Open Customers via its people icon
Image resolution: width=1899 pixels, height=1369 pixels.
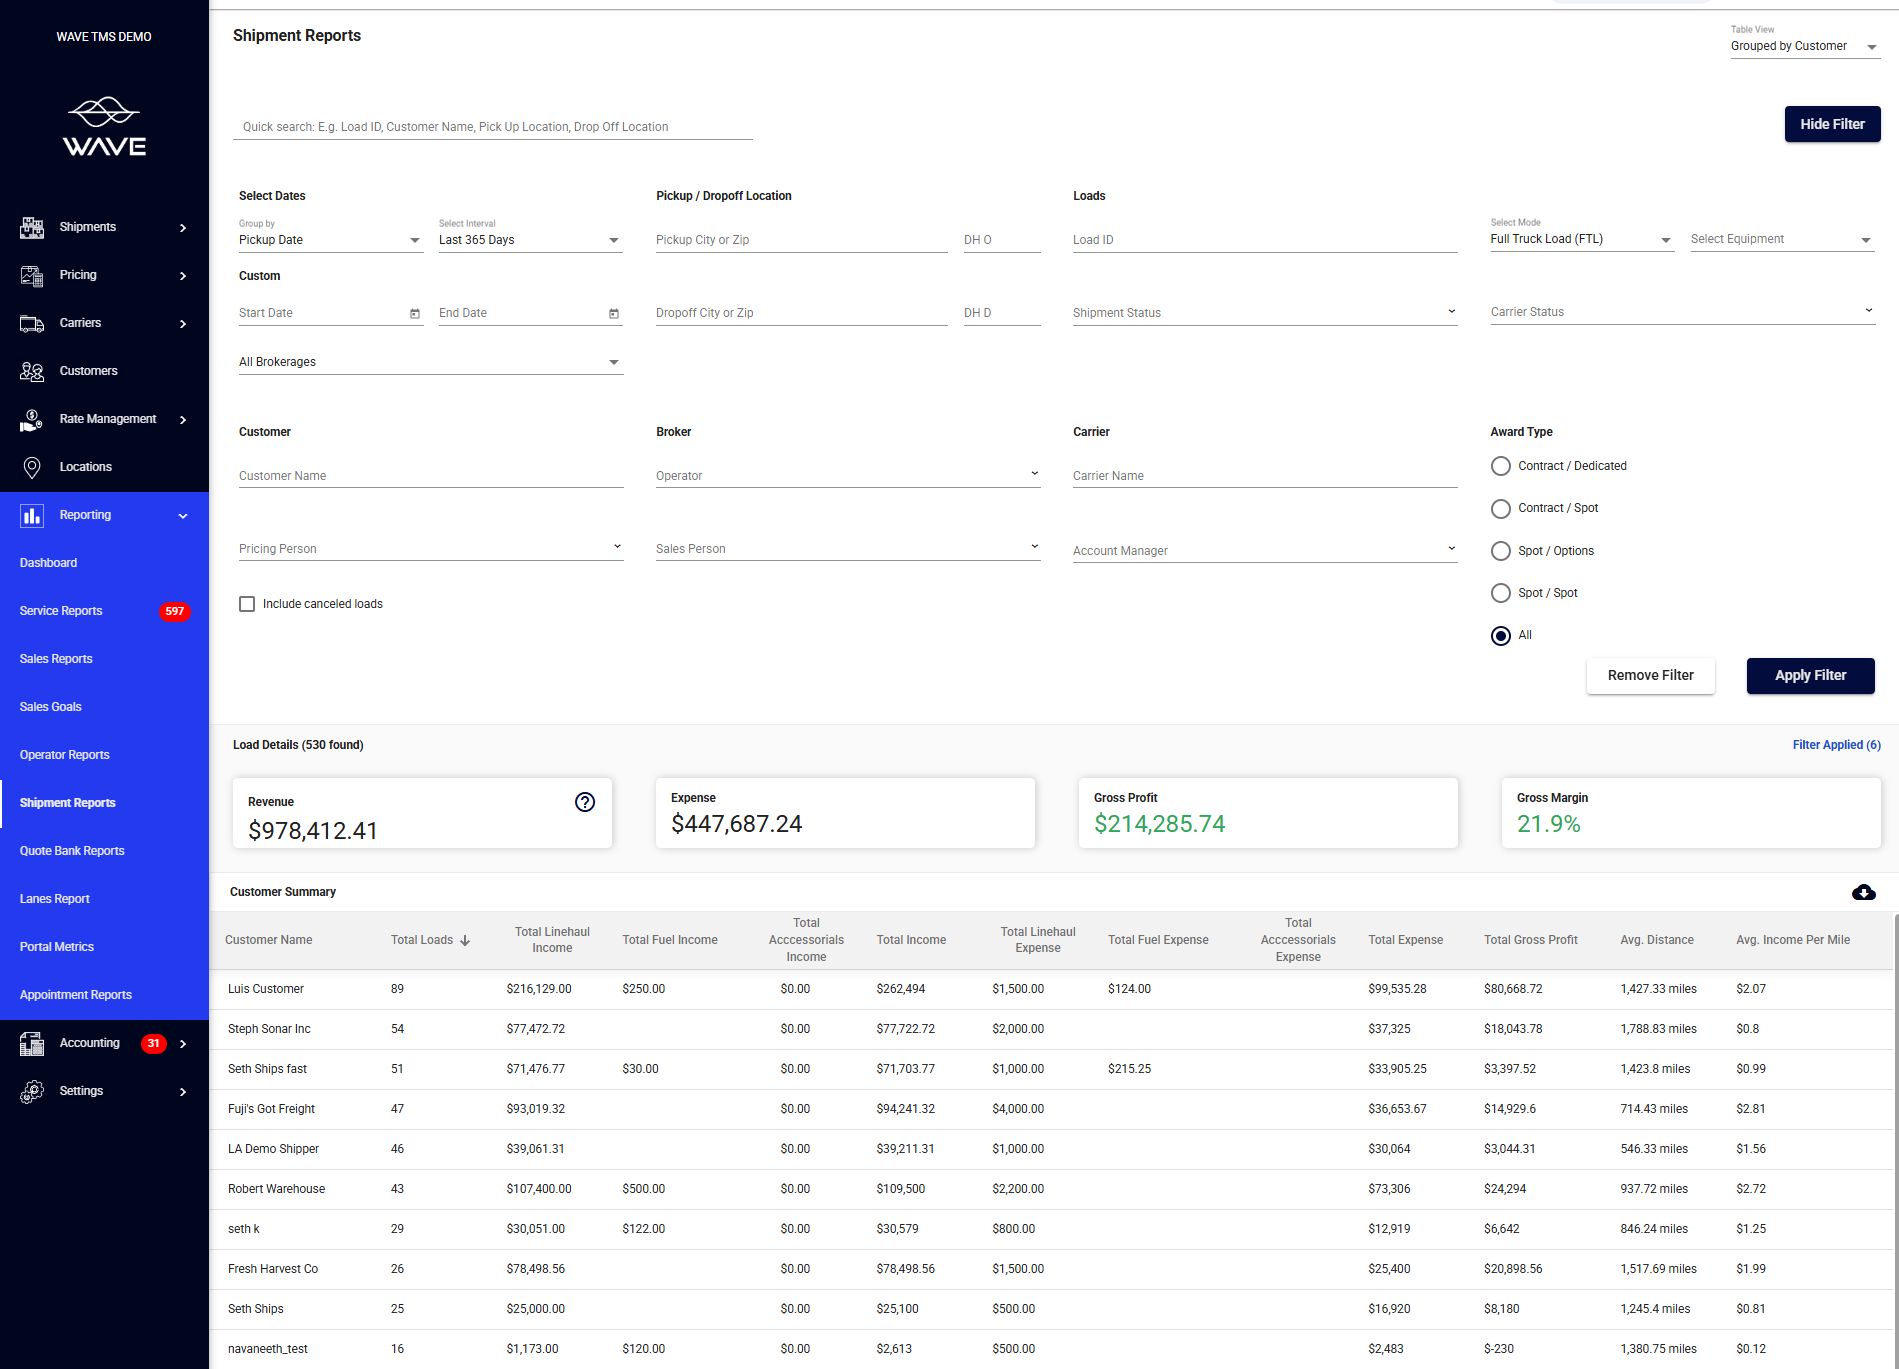[32, 372]
